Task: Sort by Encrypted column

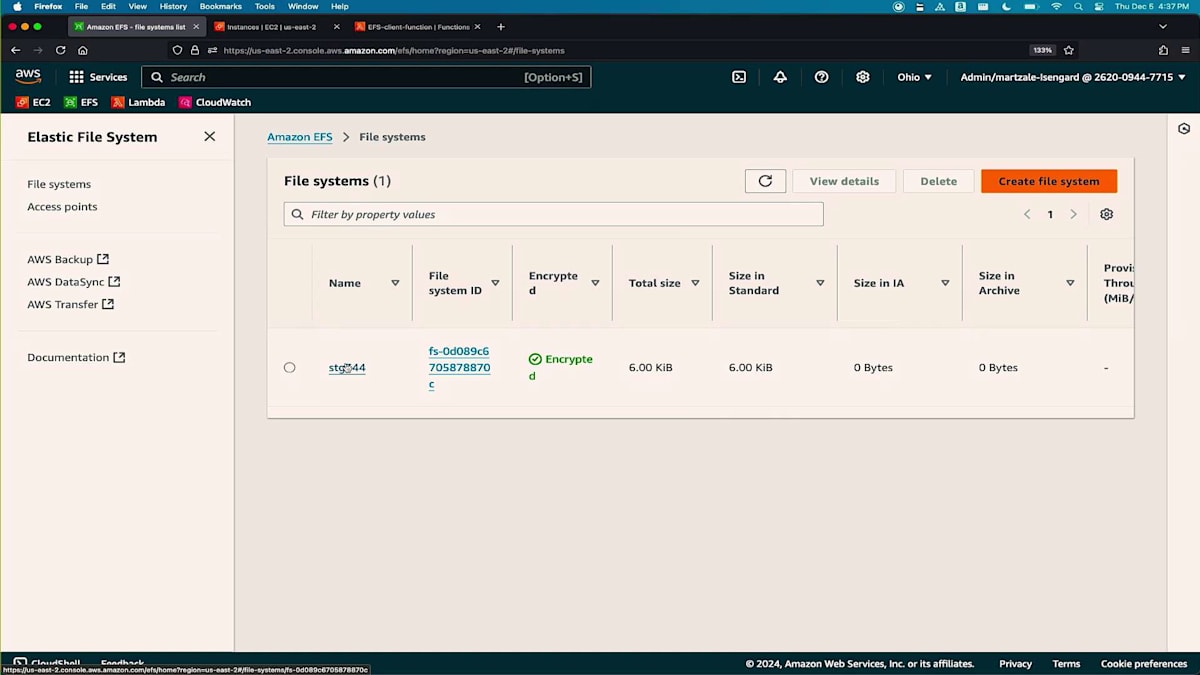Action: (595, 283)
